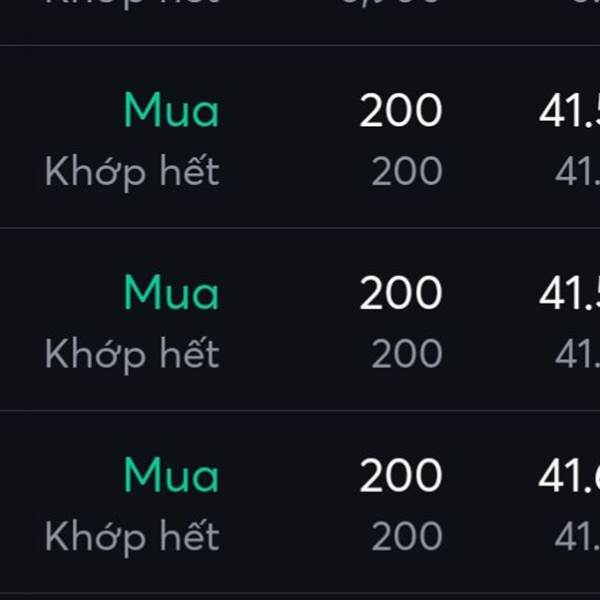Open the Mua order priced at 41.6
The width and height of the screenshot is (600, 600).
point(171,475)
